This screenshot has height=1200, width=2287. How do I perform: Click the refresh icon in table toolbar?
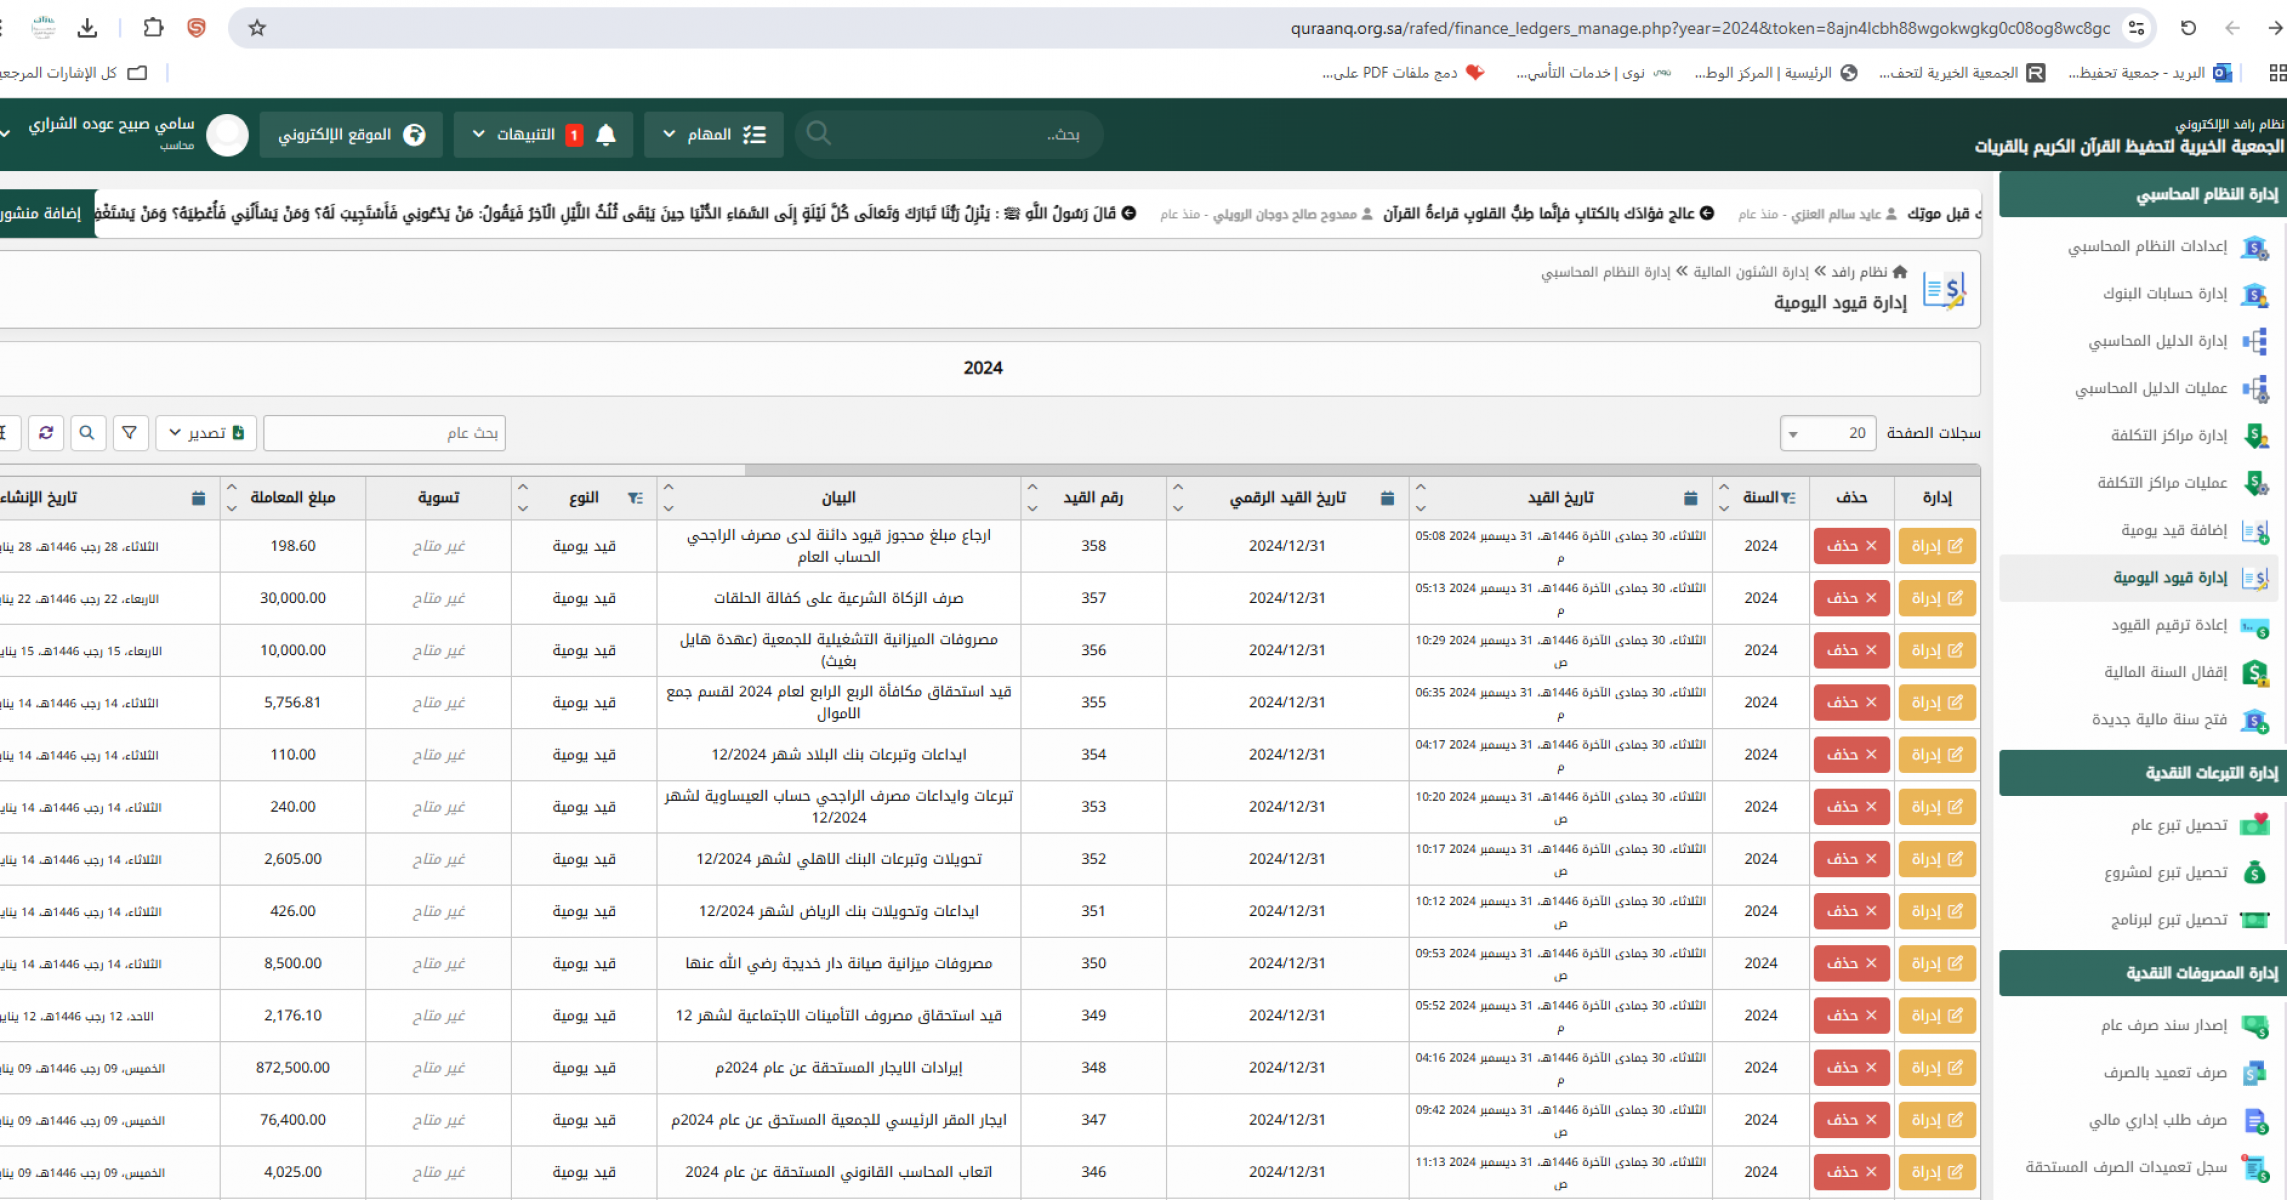(x=46, y=433)
